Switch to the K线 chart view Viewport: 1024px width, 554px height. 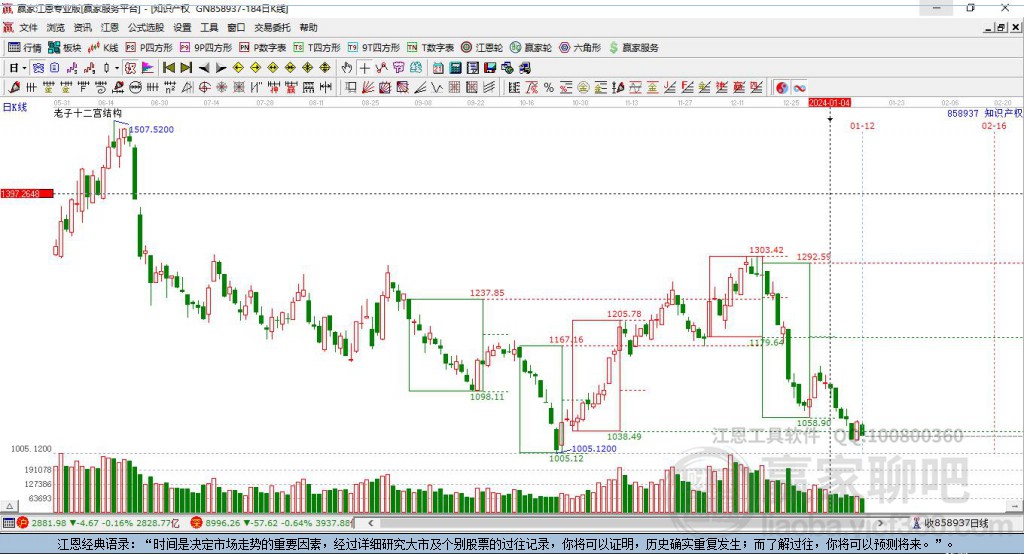click(103, 48)
